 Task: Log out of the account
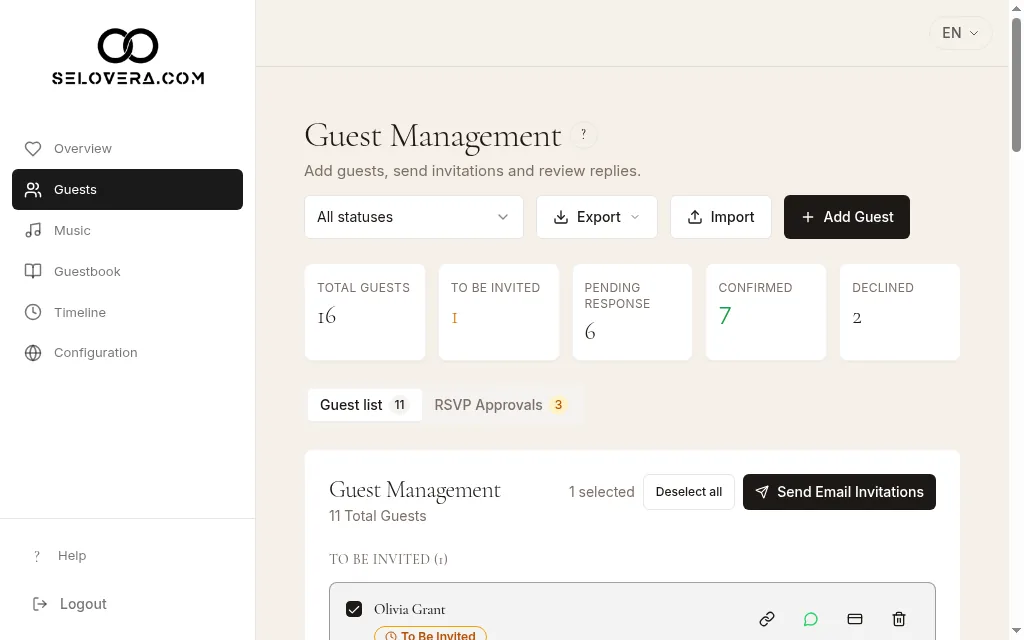tap(127, 604)
